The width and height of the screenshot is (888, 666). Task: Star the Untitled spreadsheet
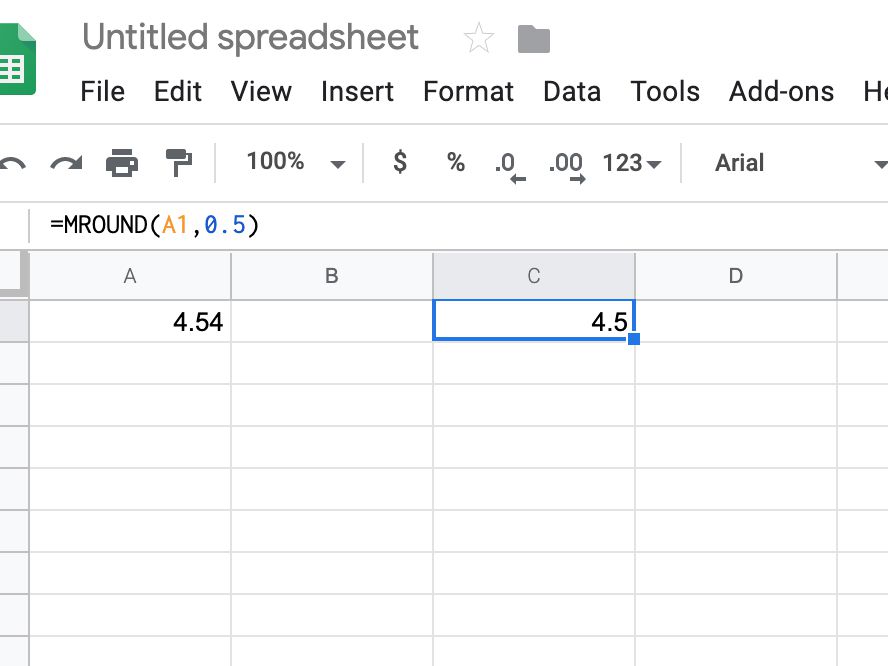click(x=479, y=39)
